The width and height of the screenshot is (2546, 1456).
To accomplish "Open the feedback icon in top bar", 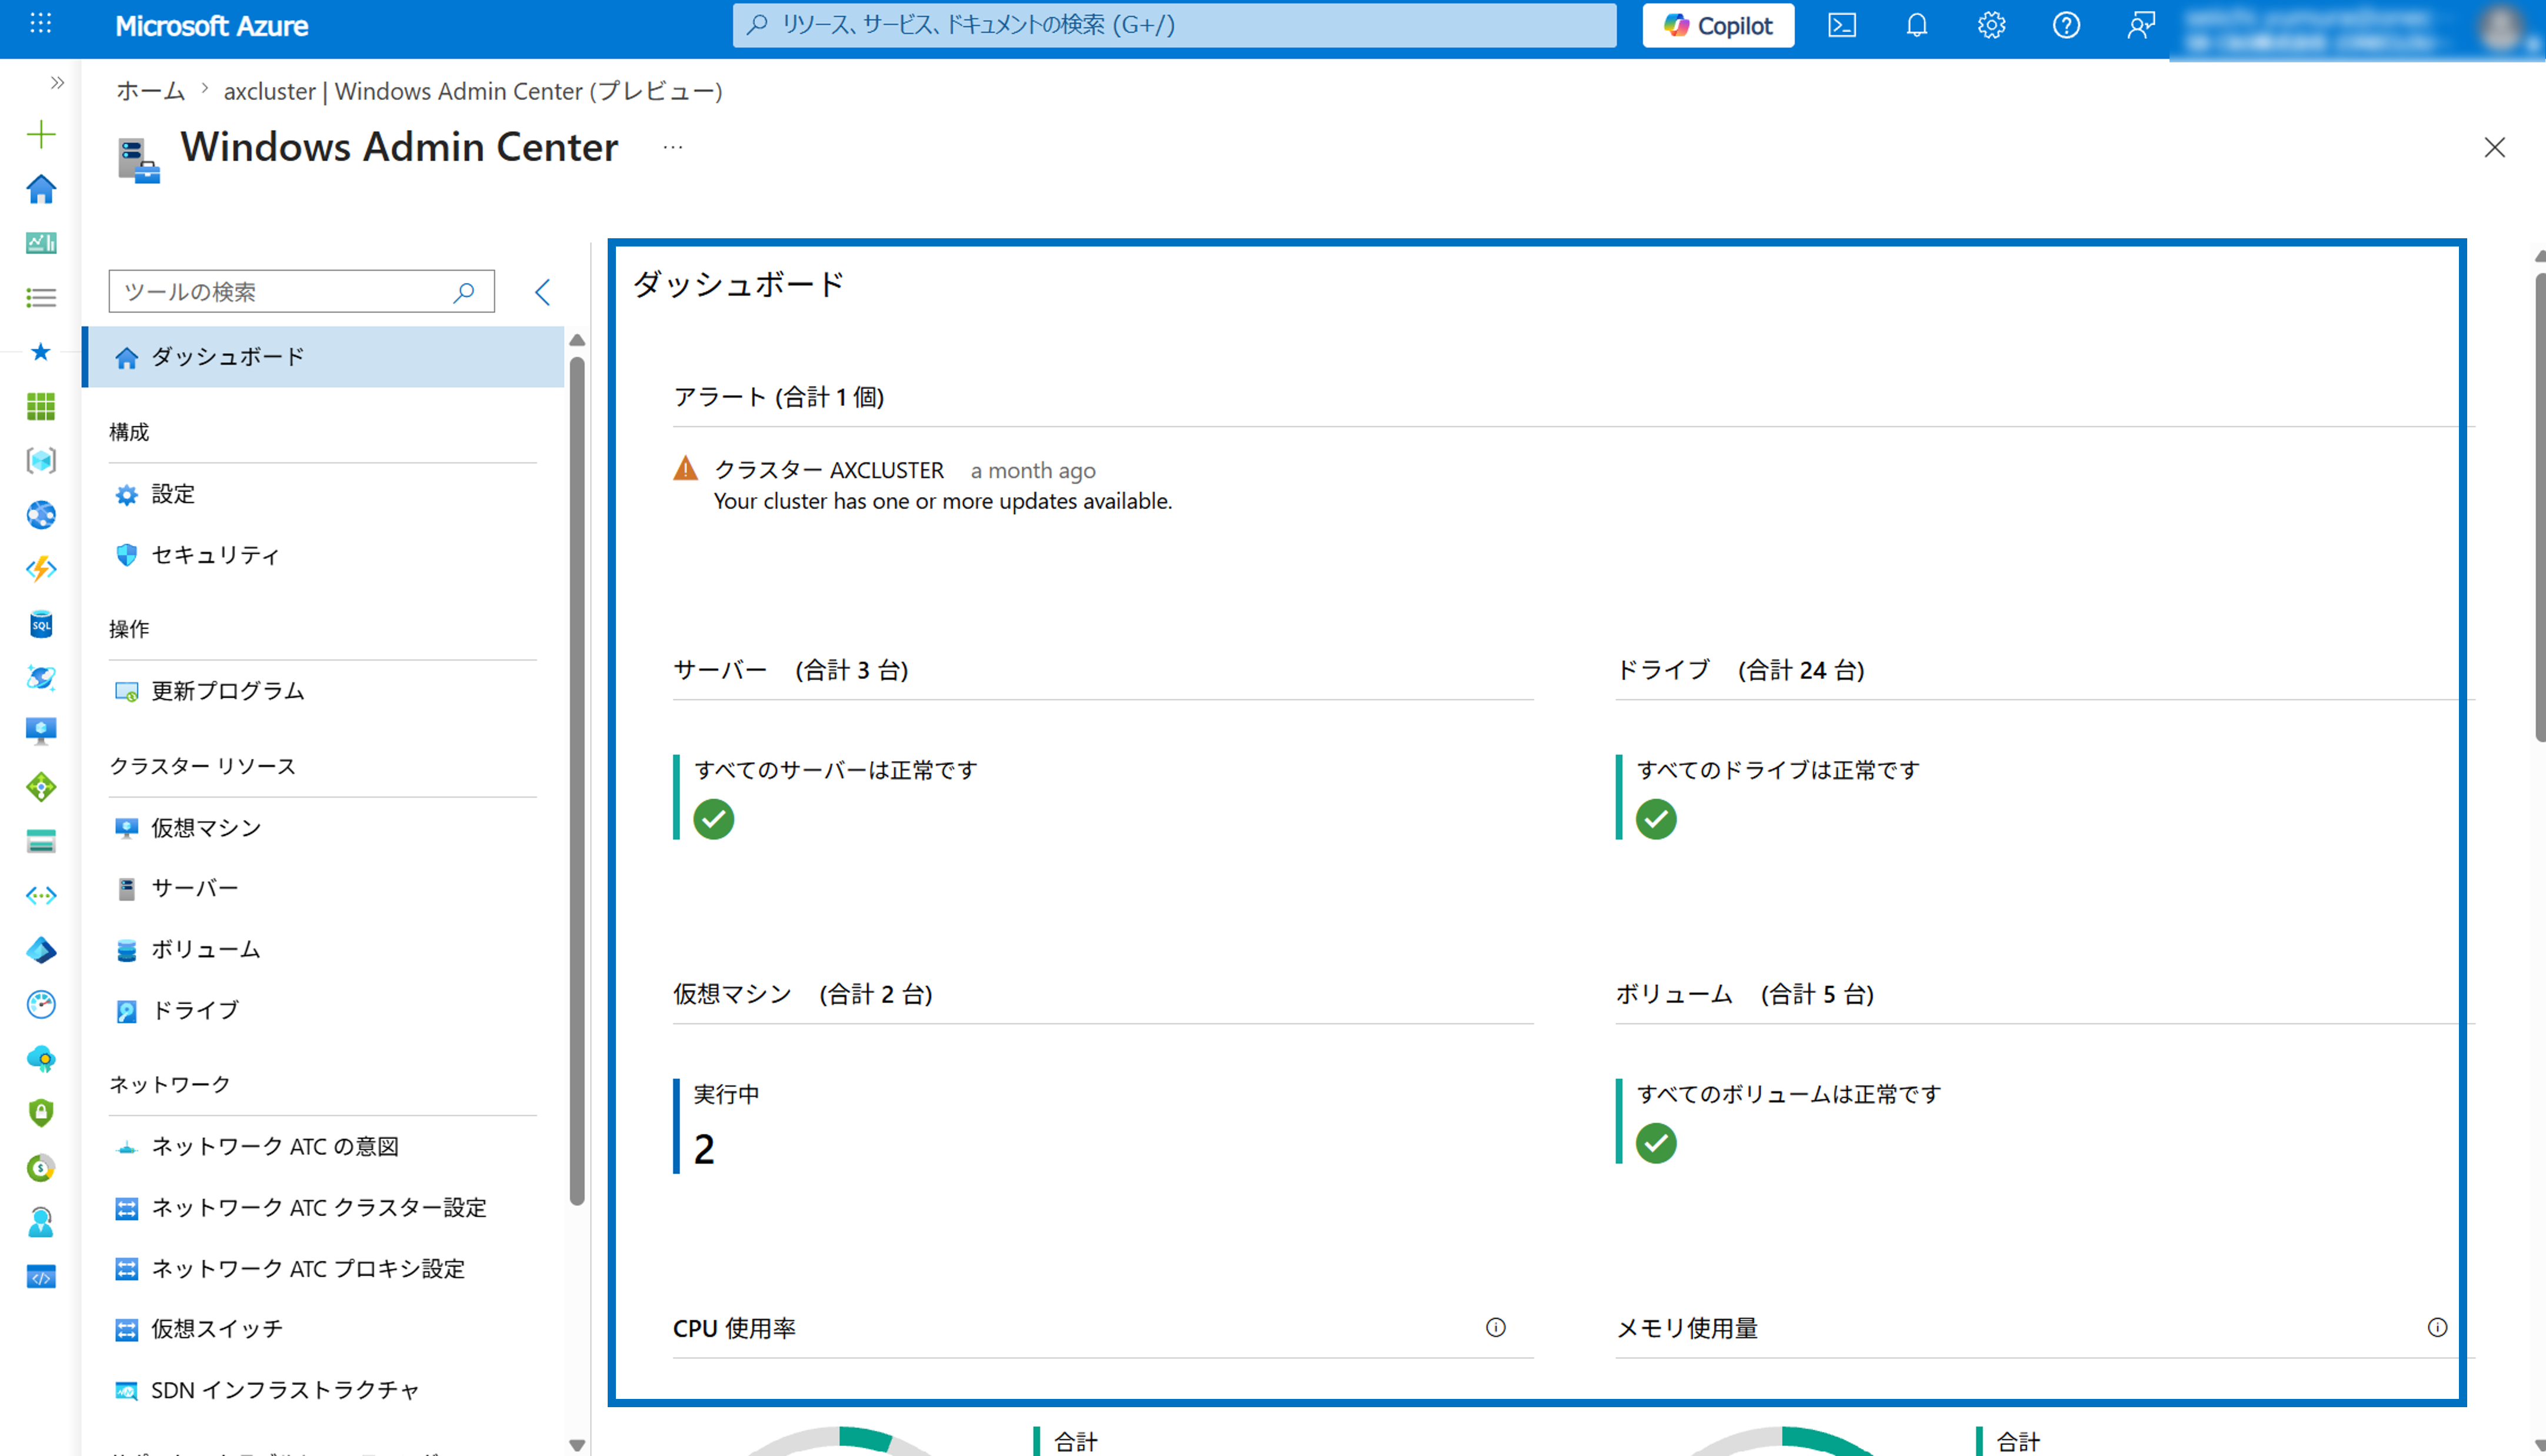I will click(2140, 25).
